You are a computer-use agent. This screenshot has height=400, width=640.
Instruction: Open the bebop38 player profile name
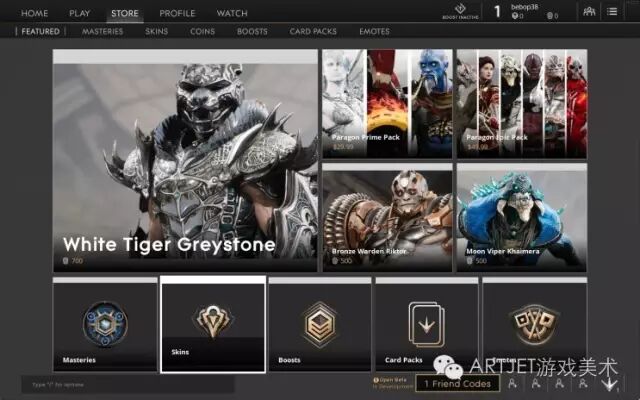[524, 7]
